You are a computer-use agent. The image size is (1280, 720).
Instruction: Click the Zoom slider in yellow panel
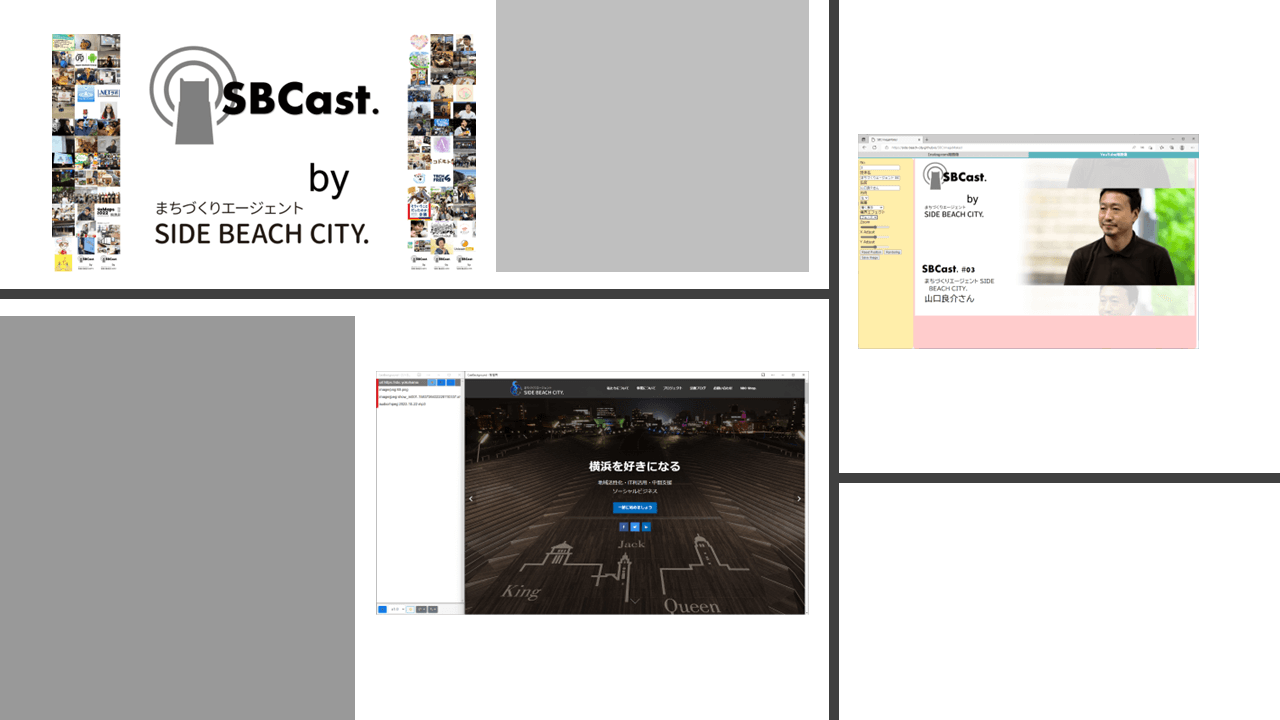(x=875, y=227)
